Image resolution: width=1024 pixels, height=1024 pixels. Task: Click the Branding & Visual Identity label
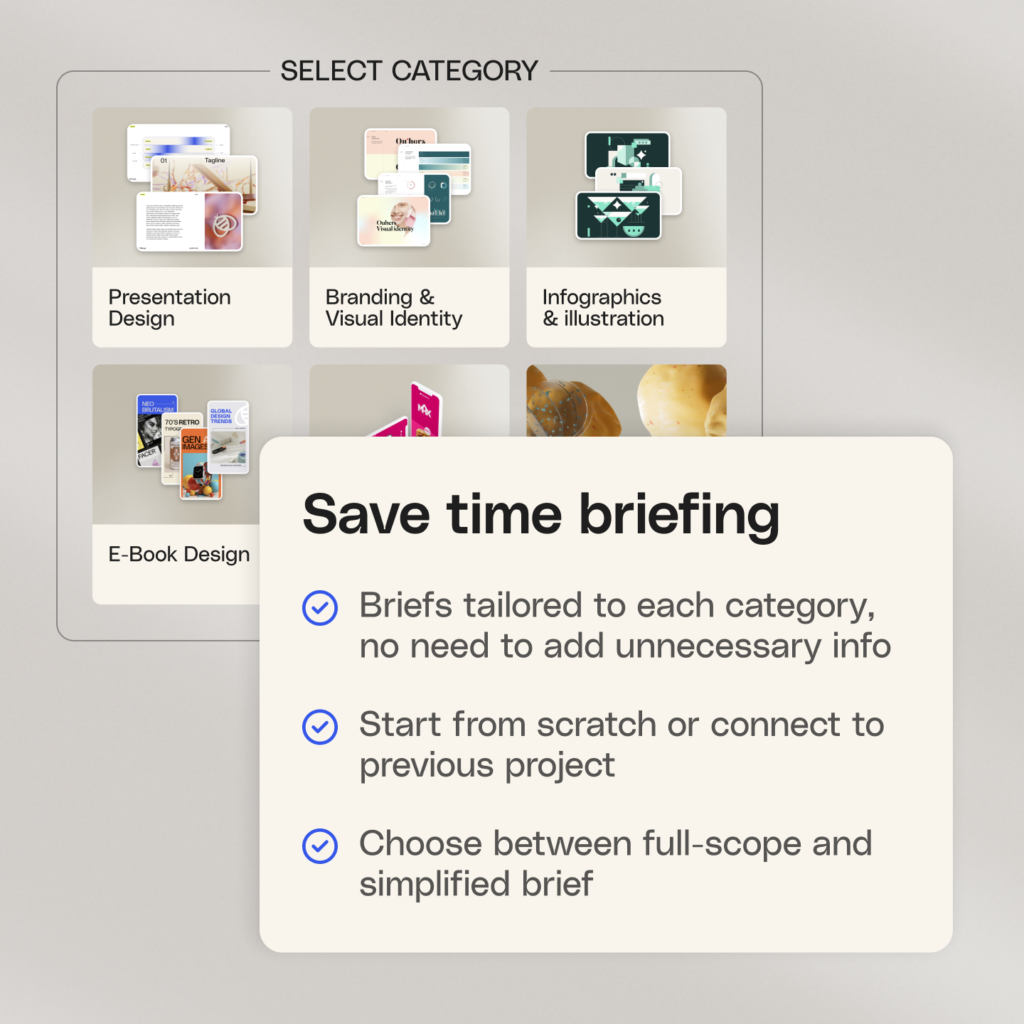[394, 308]
